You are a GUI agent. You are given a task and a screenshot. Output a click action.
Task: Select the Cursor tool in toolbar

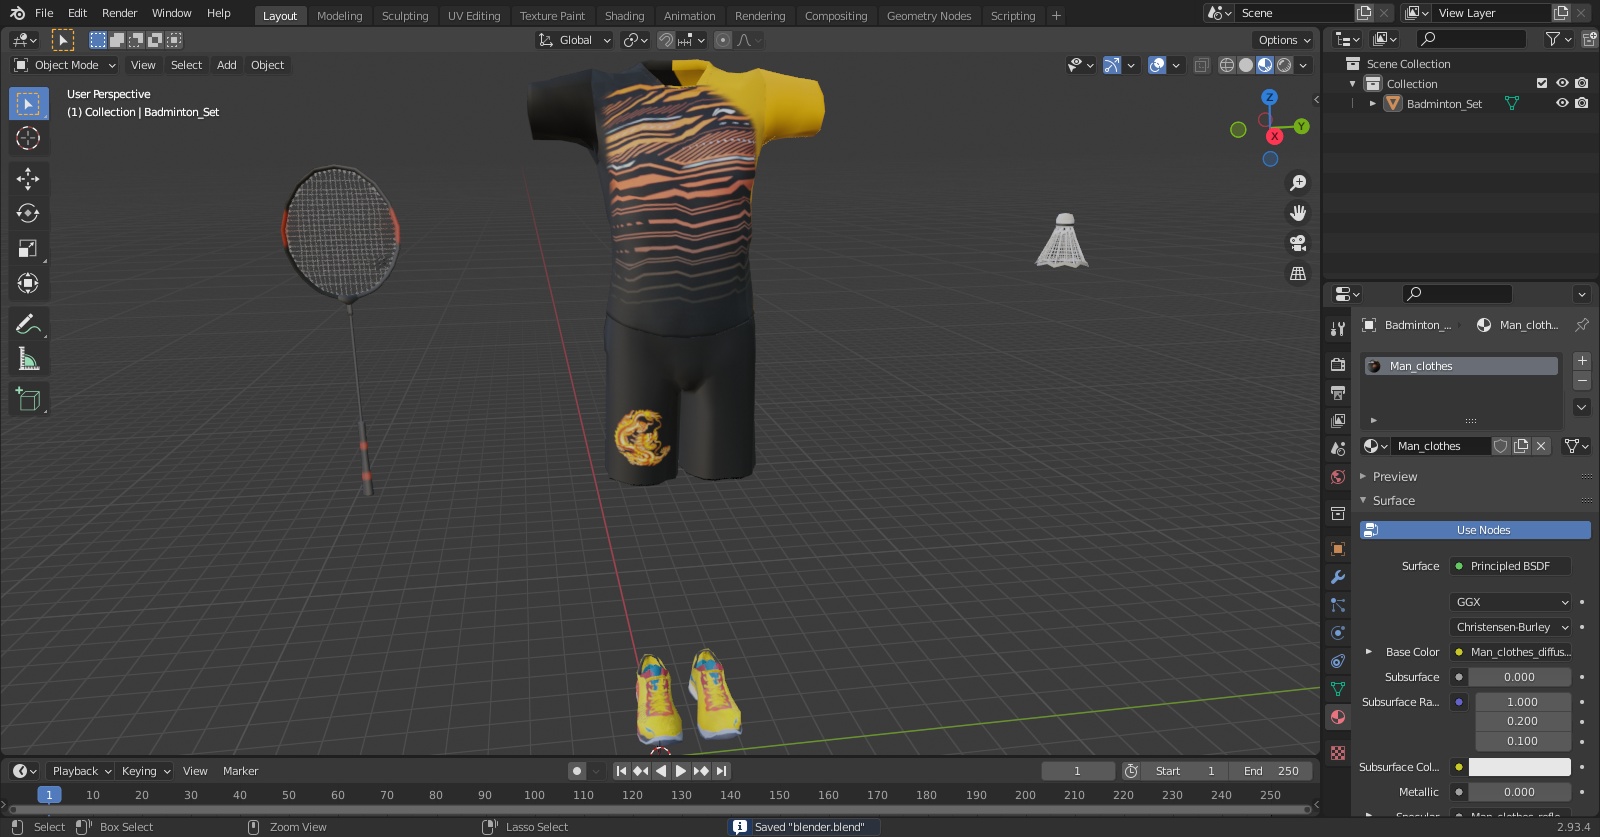(28, 138)
